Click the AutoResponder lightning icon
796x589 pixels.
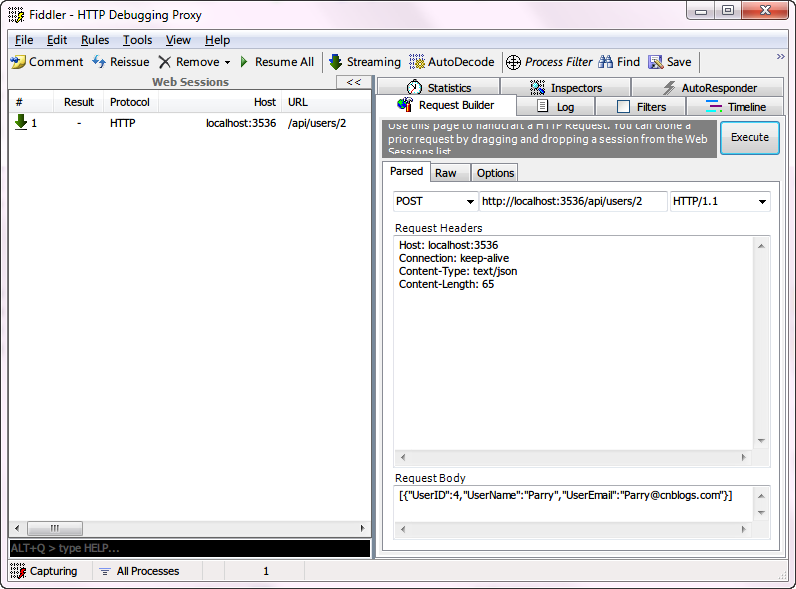(x=669, y=87)
